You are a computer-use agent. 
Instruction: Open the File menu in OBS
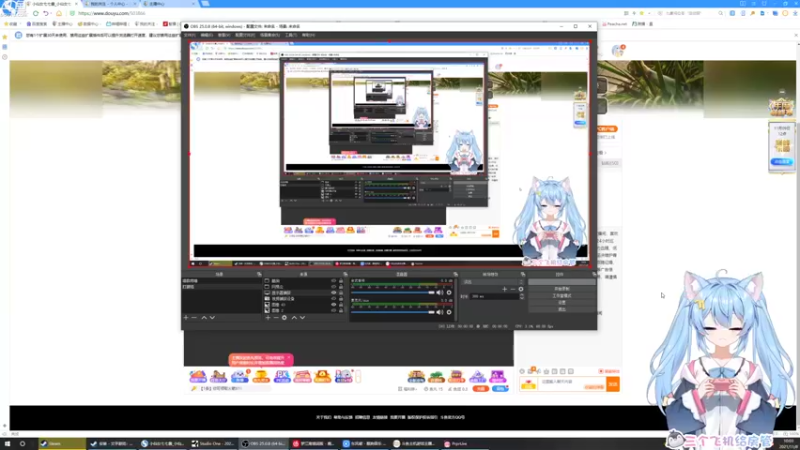coord(189,35)
